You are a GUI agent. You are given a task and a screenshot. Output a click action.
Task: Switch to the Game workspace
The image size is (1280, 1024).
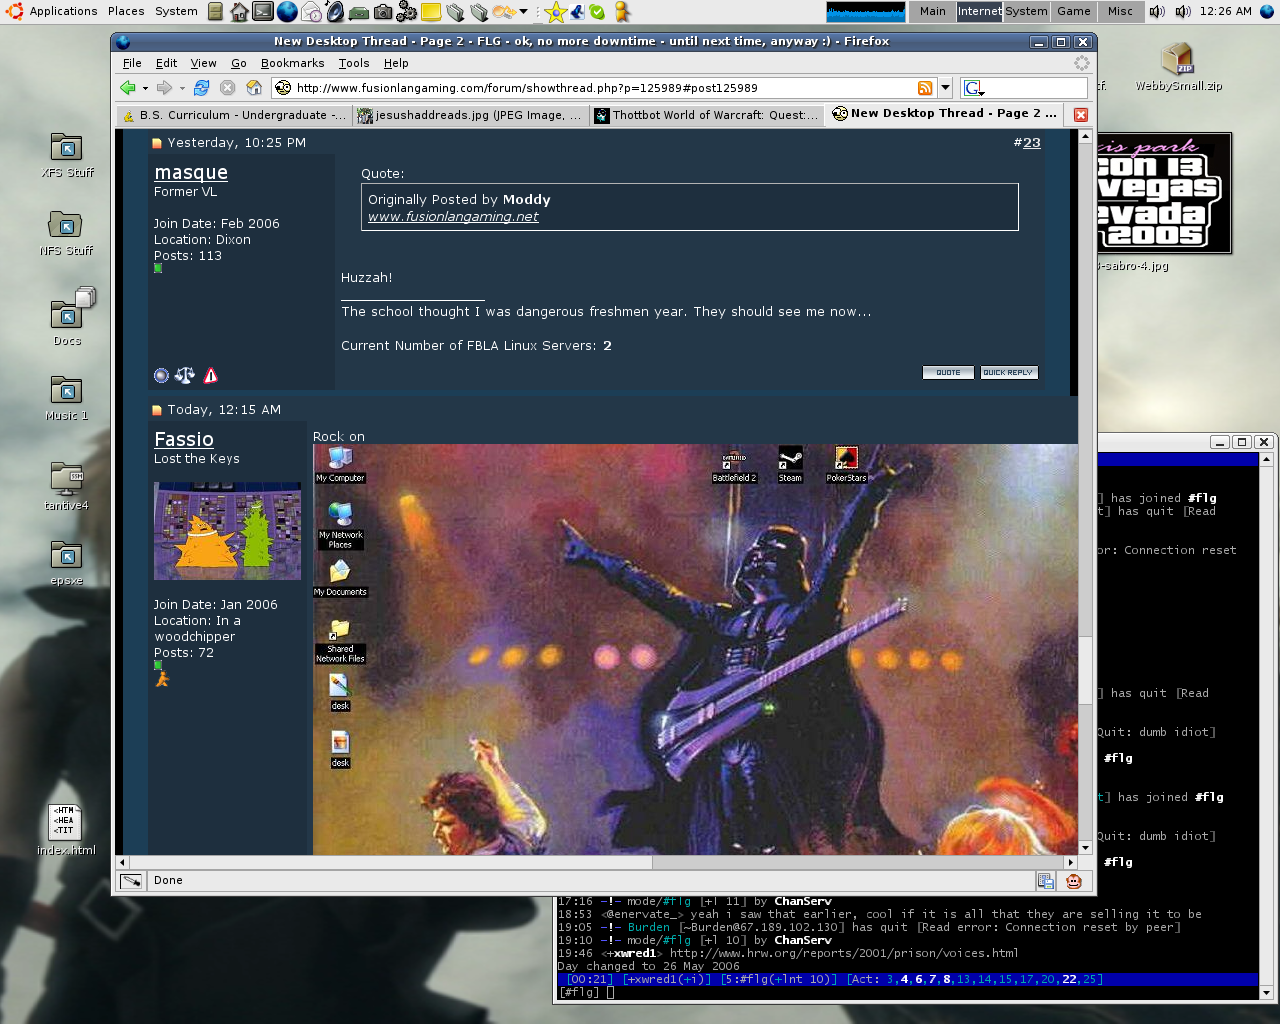point(1074,12)
